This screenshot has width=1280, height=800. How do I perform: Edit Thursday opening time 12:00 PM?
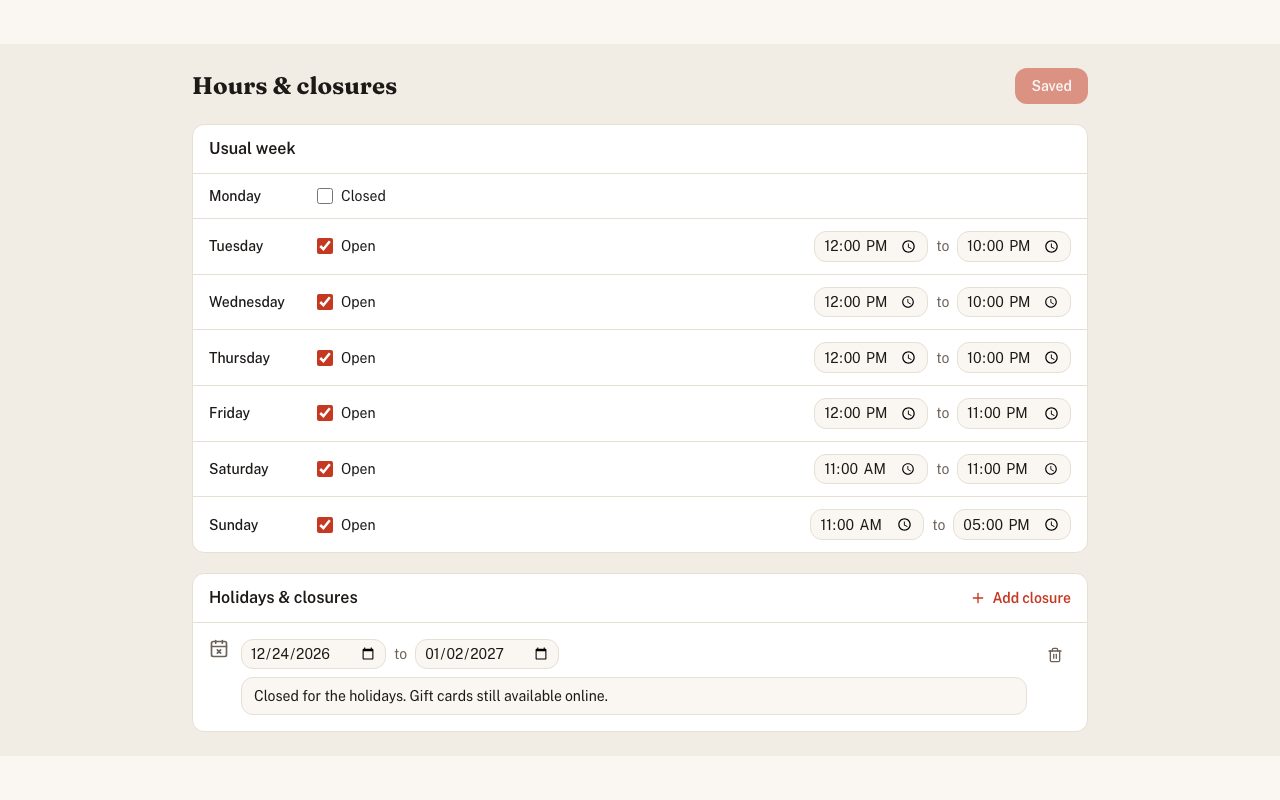(871, 358)
